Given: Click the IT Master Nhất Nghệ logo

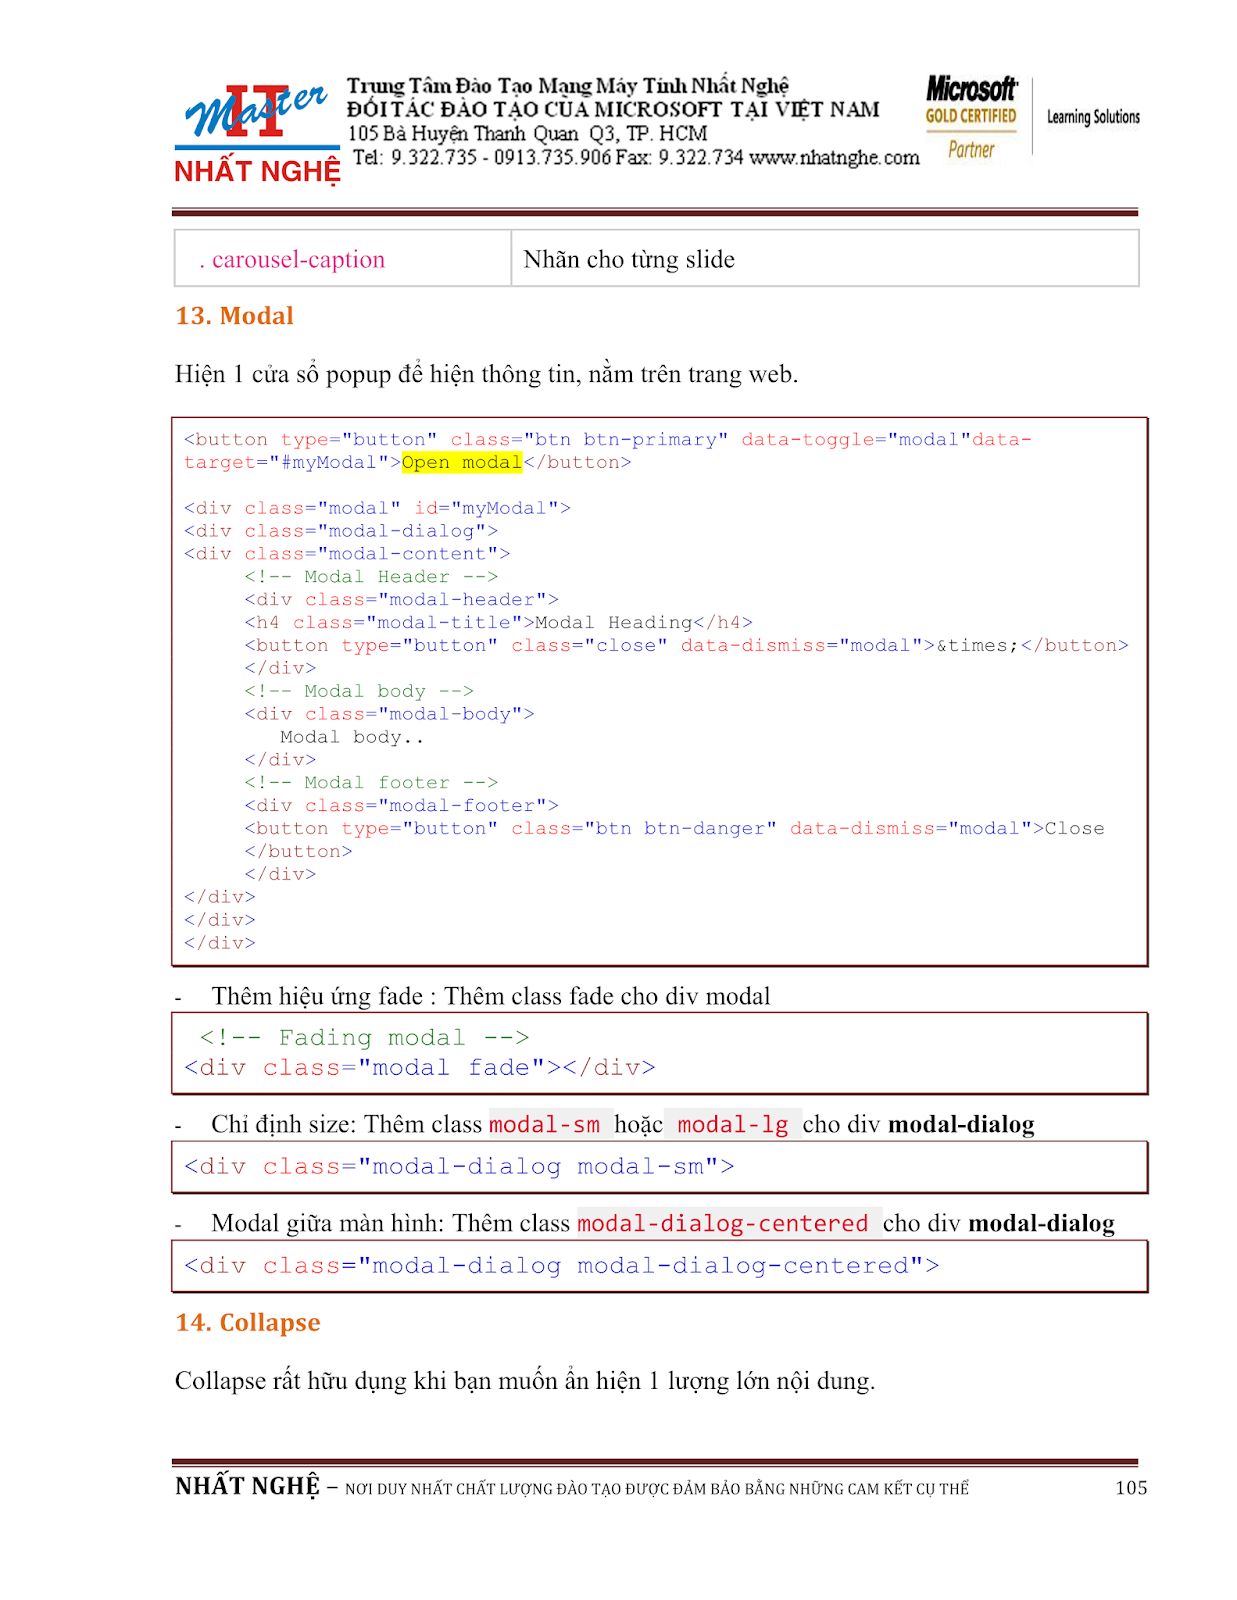Looking at the screenshot, I should pos(256,134).
